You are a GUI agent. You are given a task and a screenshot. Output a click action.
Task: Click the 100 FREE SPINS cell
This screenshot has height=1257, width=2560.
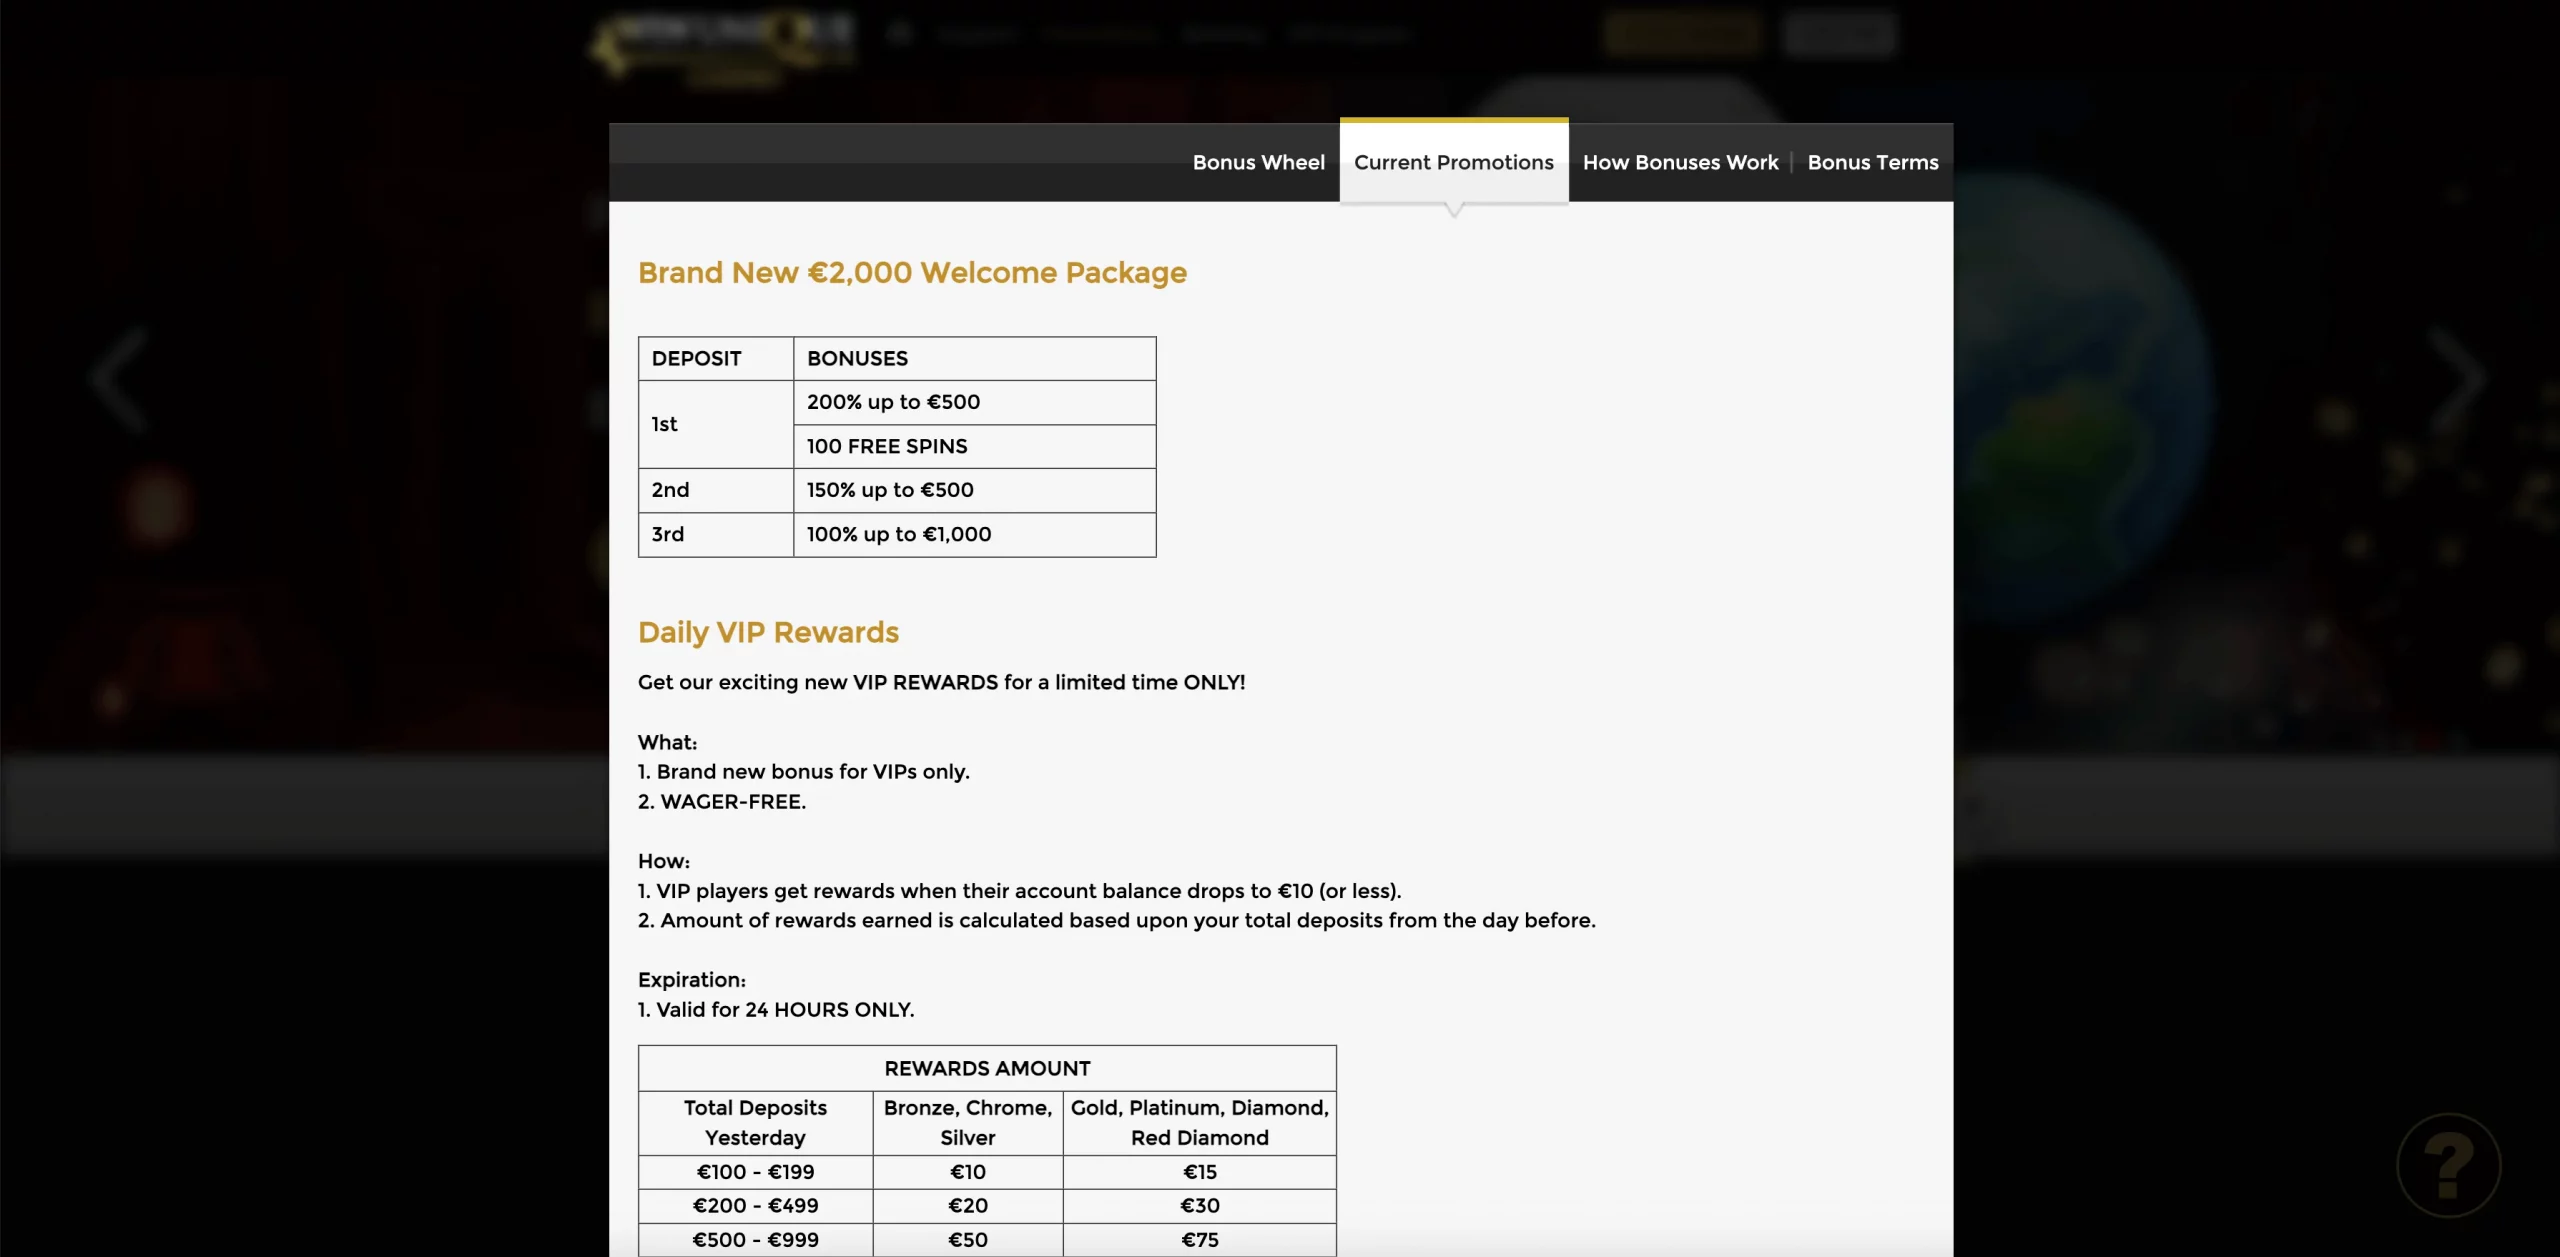pyautogui.click(x=975, y=446)
